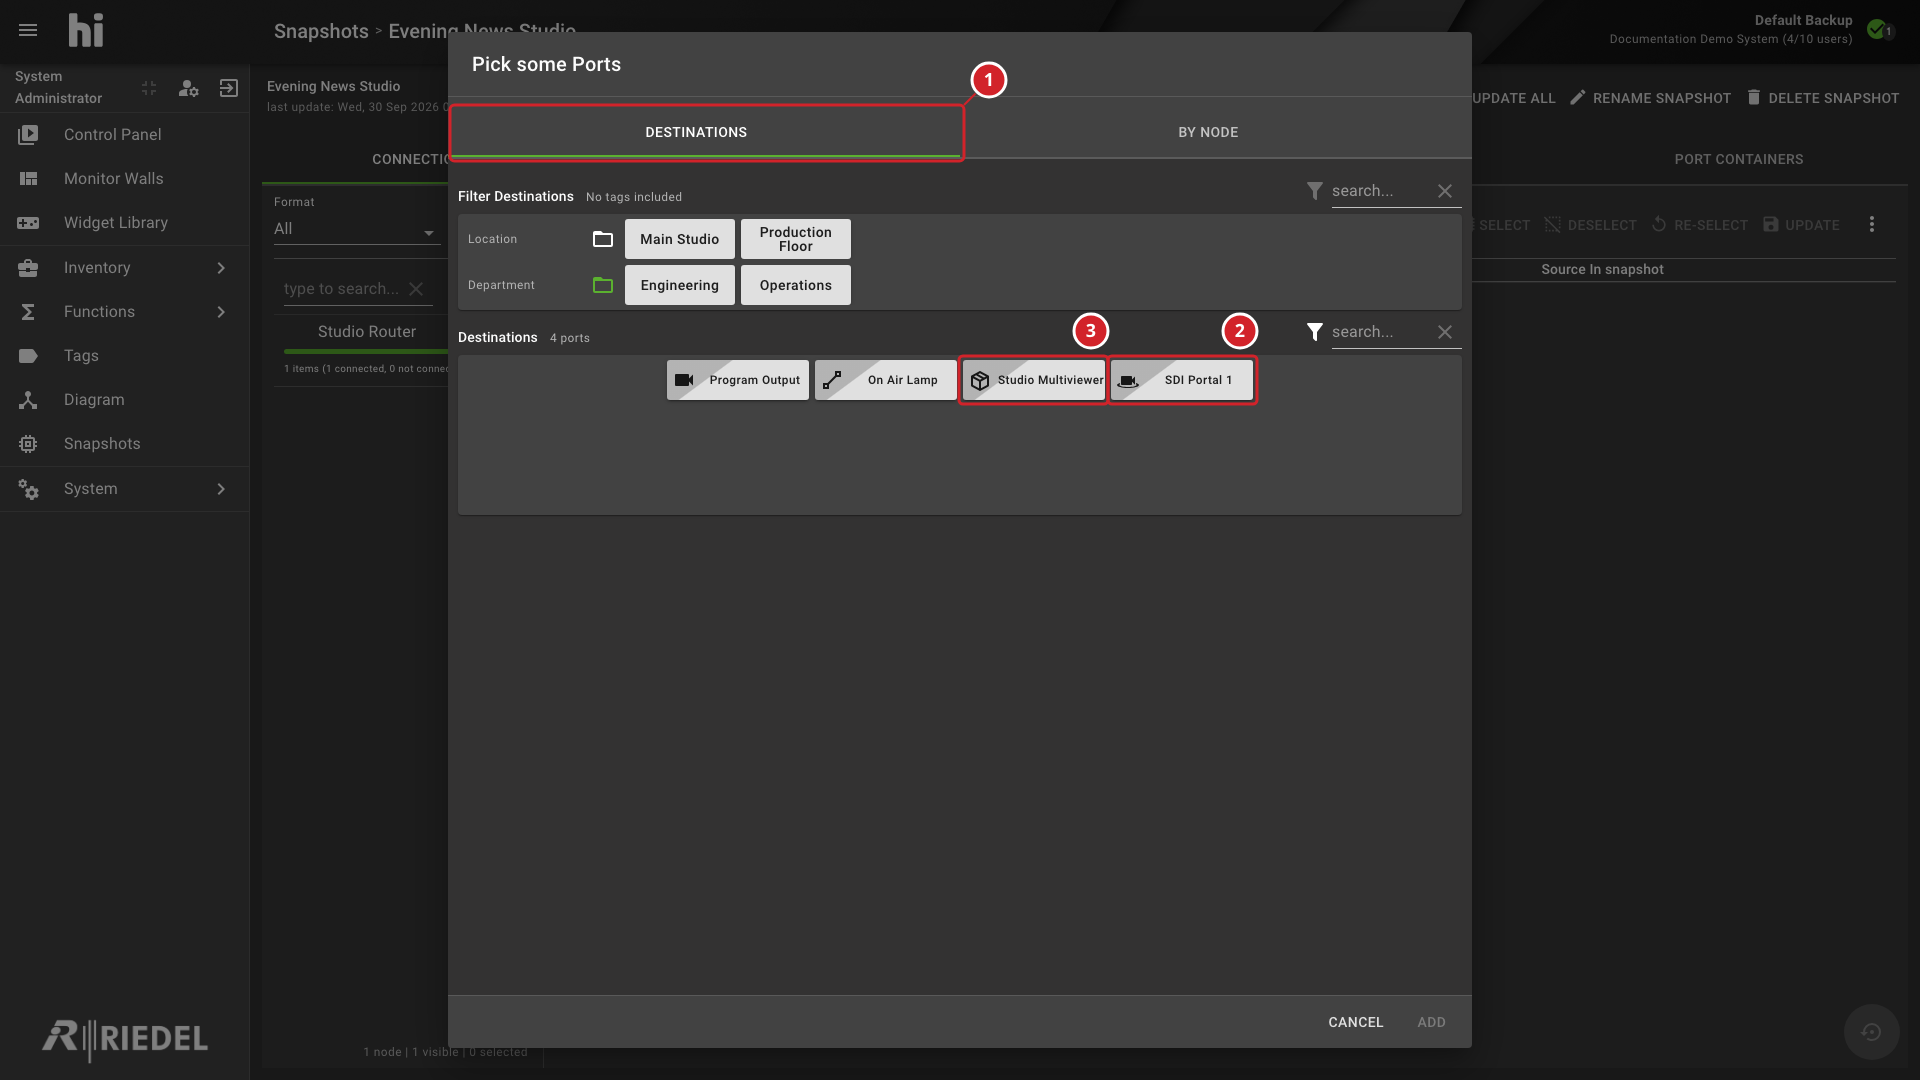The image size is (1920, 1080).
Task: Click Rename Snapshot button
Action: pos(1650,98)
